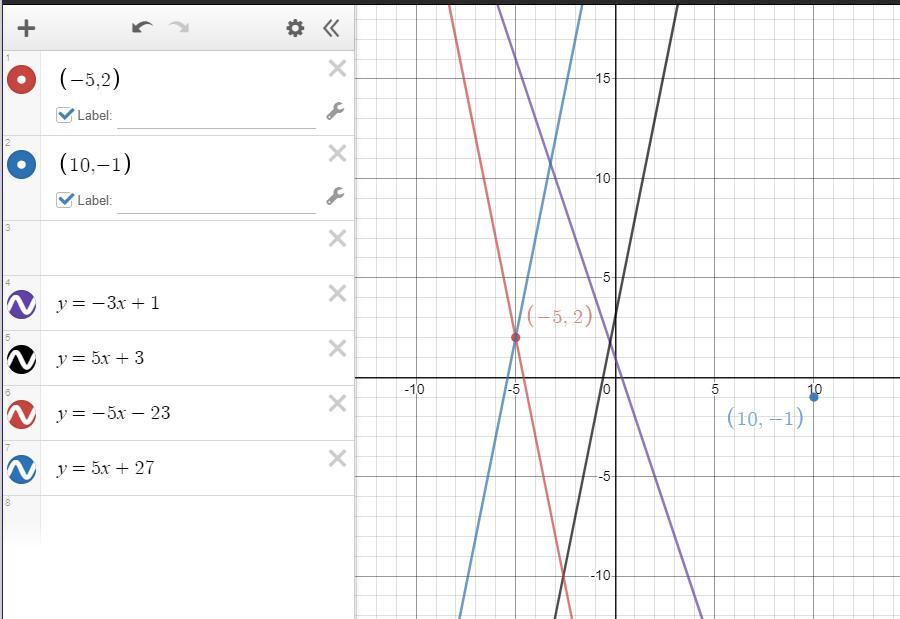Undo the last action

tap(142, 27)
